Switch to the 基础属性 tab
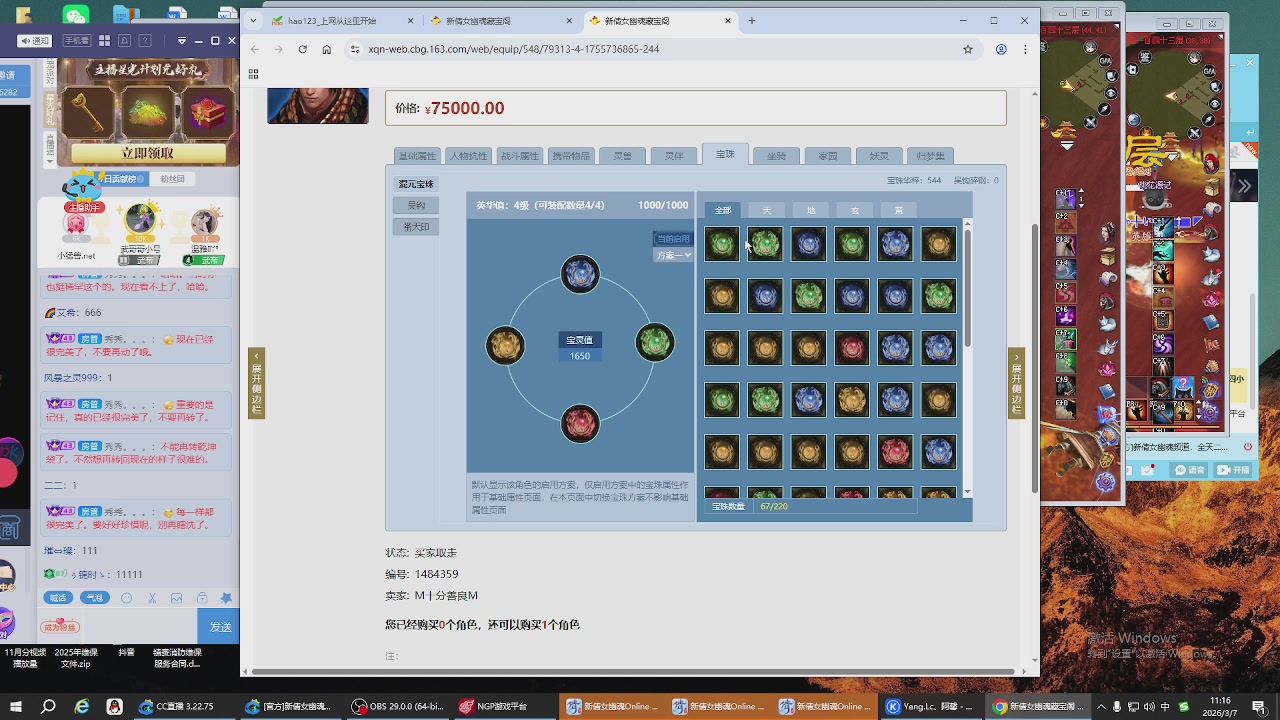 click(417, 156)
